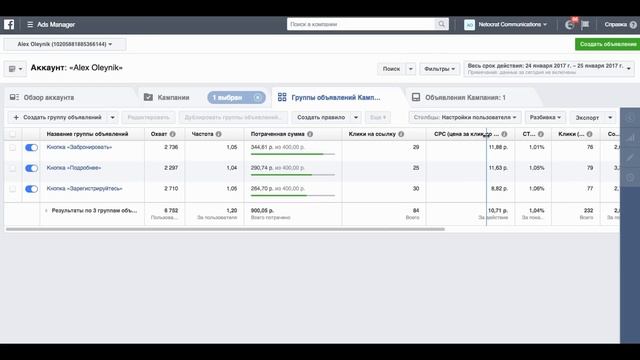The height and width of the screenshot is (360, 640).
Task: Open the Столбцы: Настройки пользователя dropdown
Action: pos(465,118)
